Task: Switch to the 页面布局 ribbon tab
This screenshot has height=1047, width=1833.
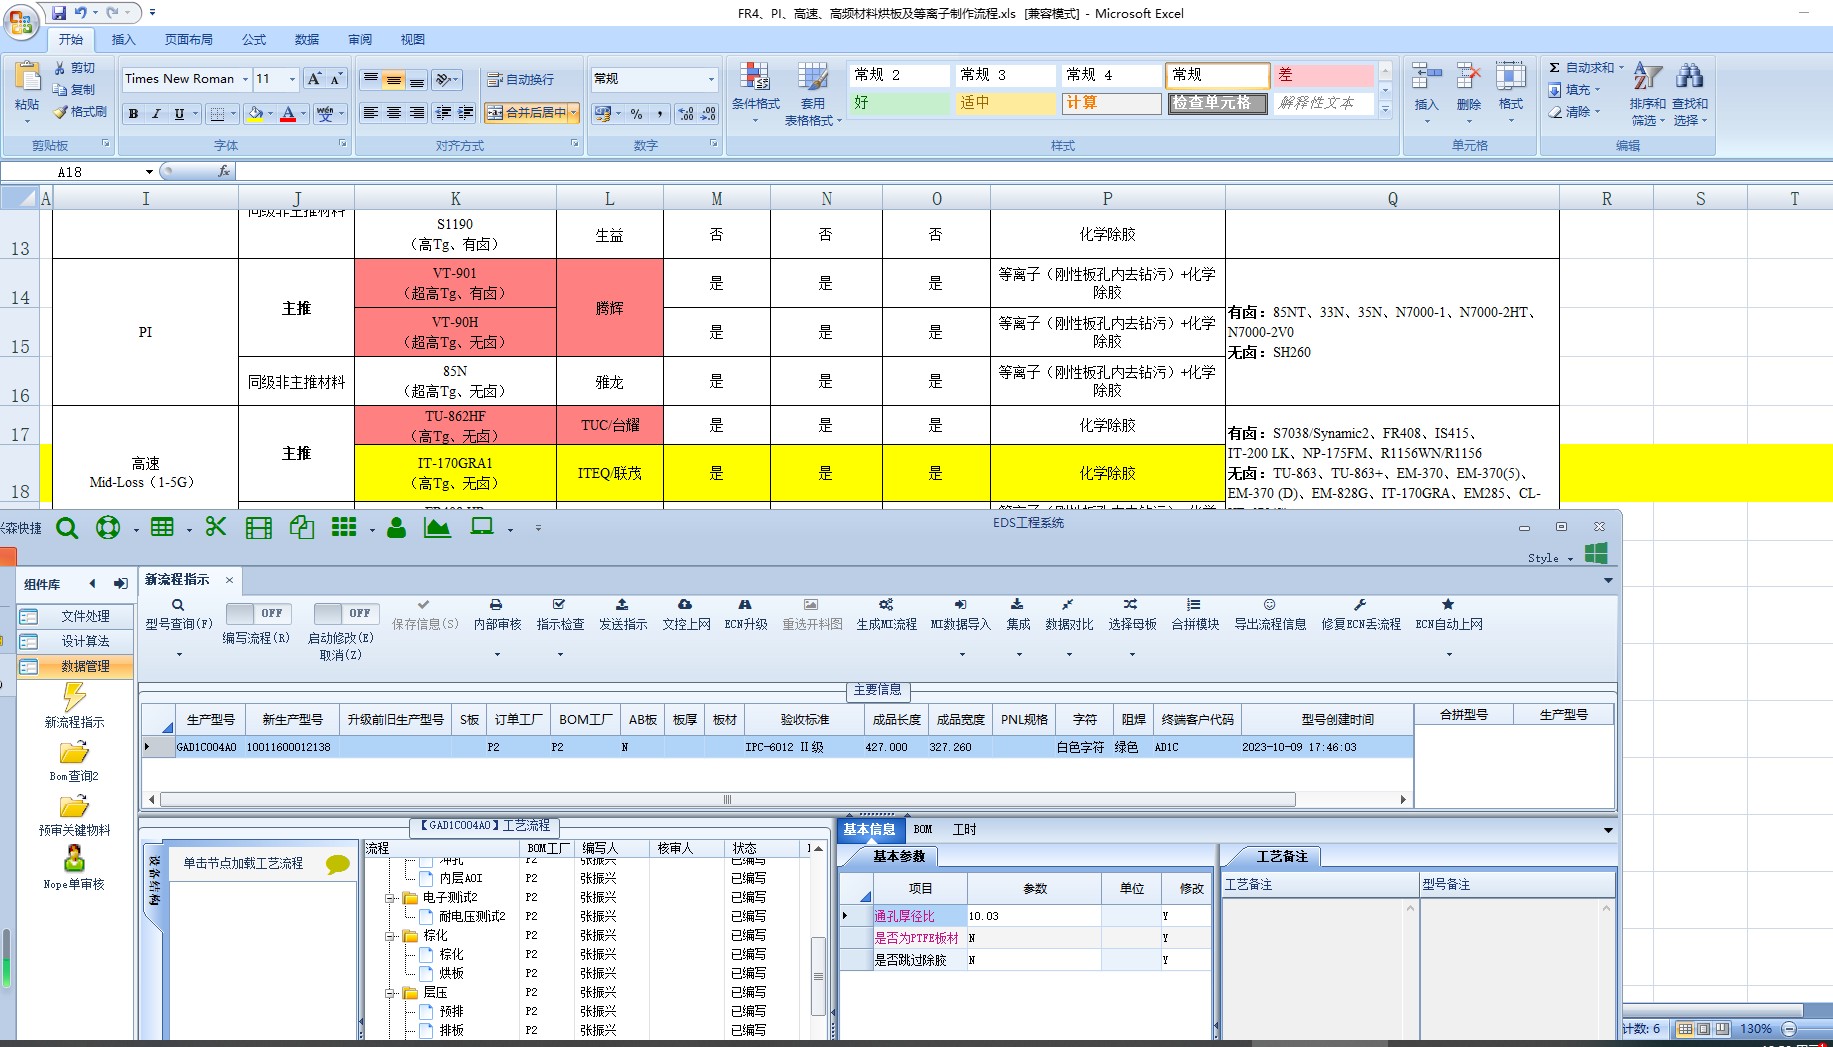Action: pyautogui.click(x=188, y=40)
